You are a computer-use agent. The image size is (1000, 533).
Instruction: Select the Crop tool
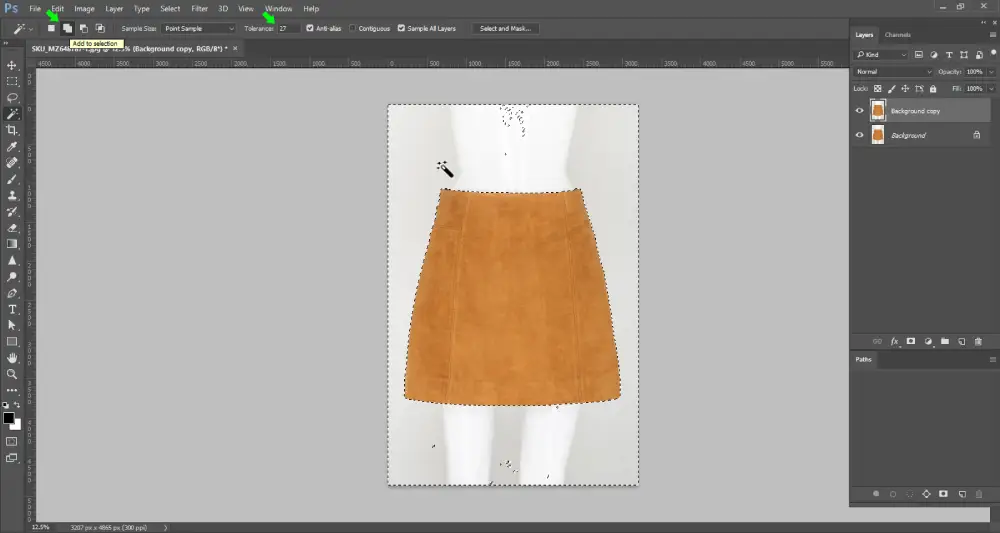tap(11, 130)
